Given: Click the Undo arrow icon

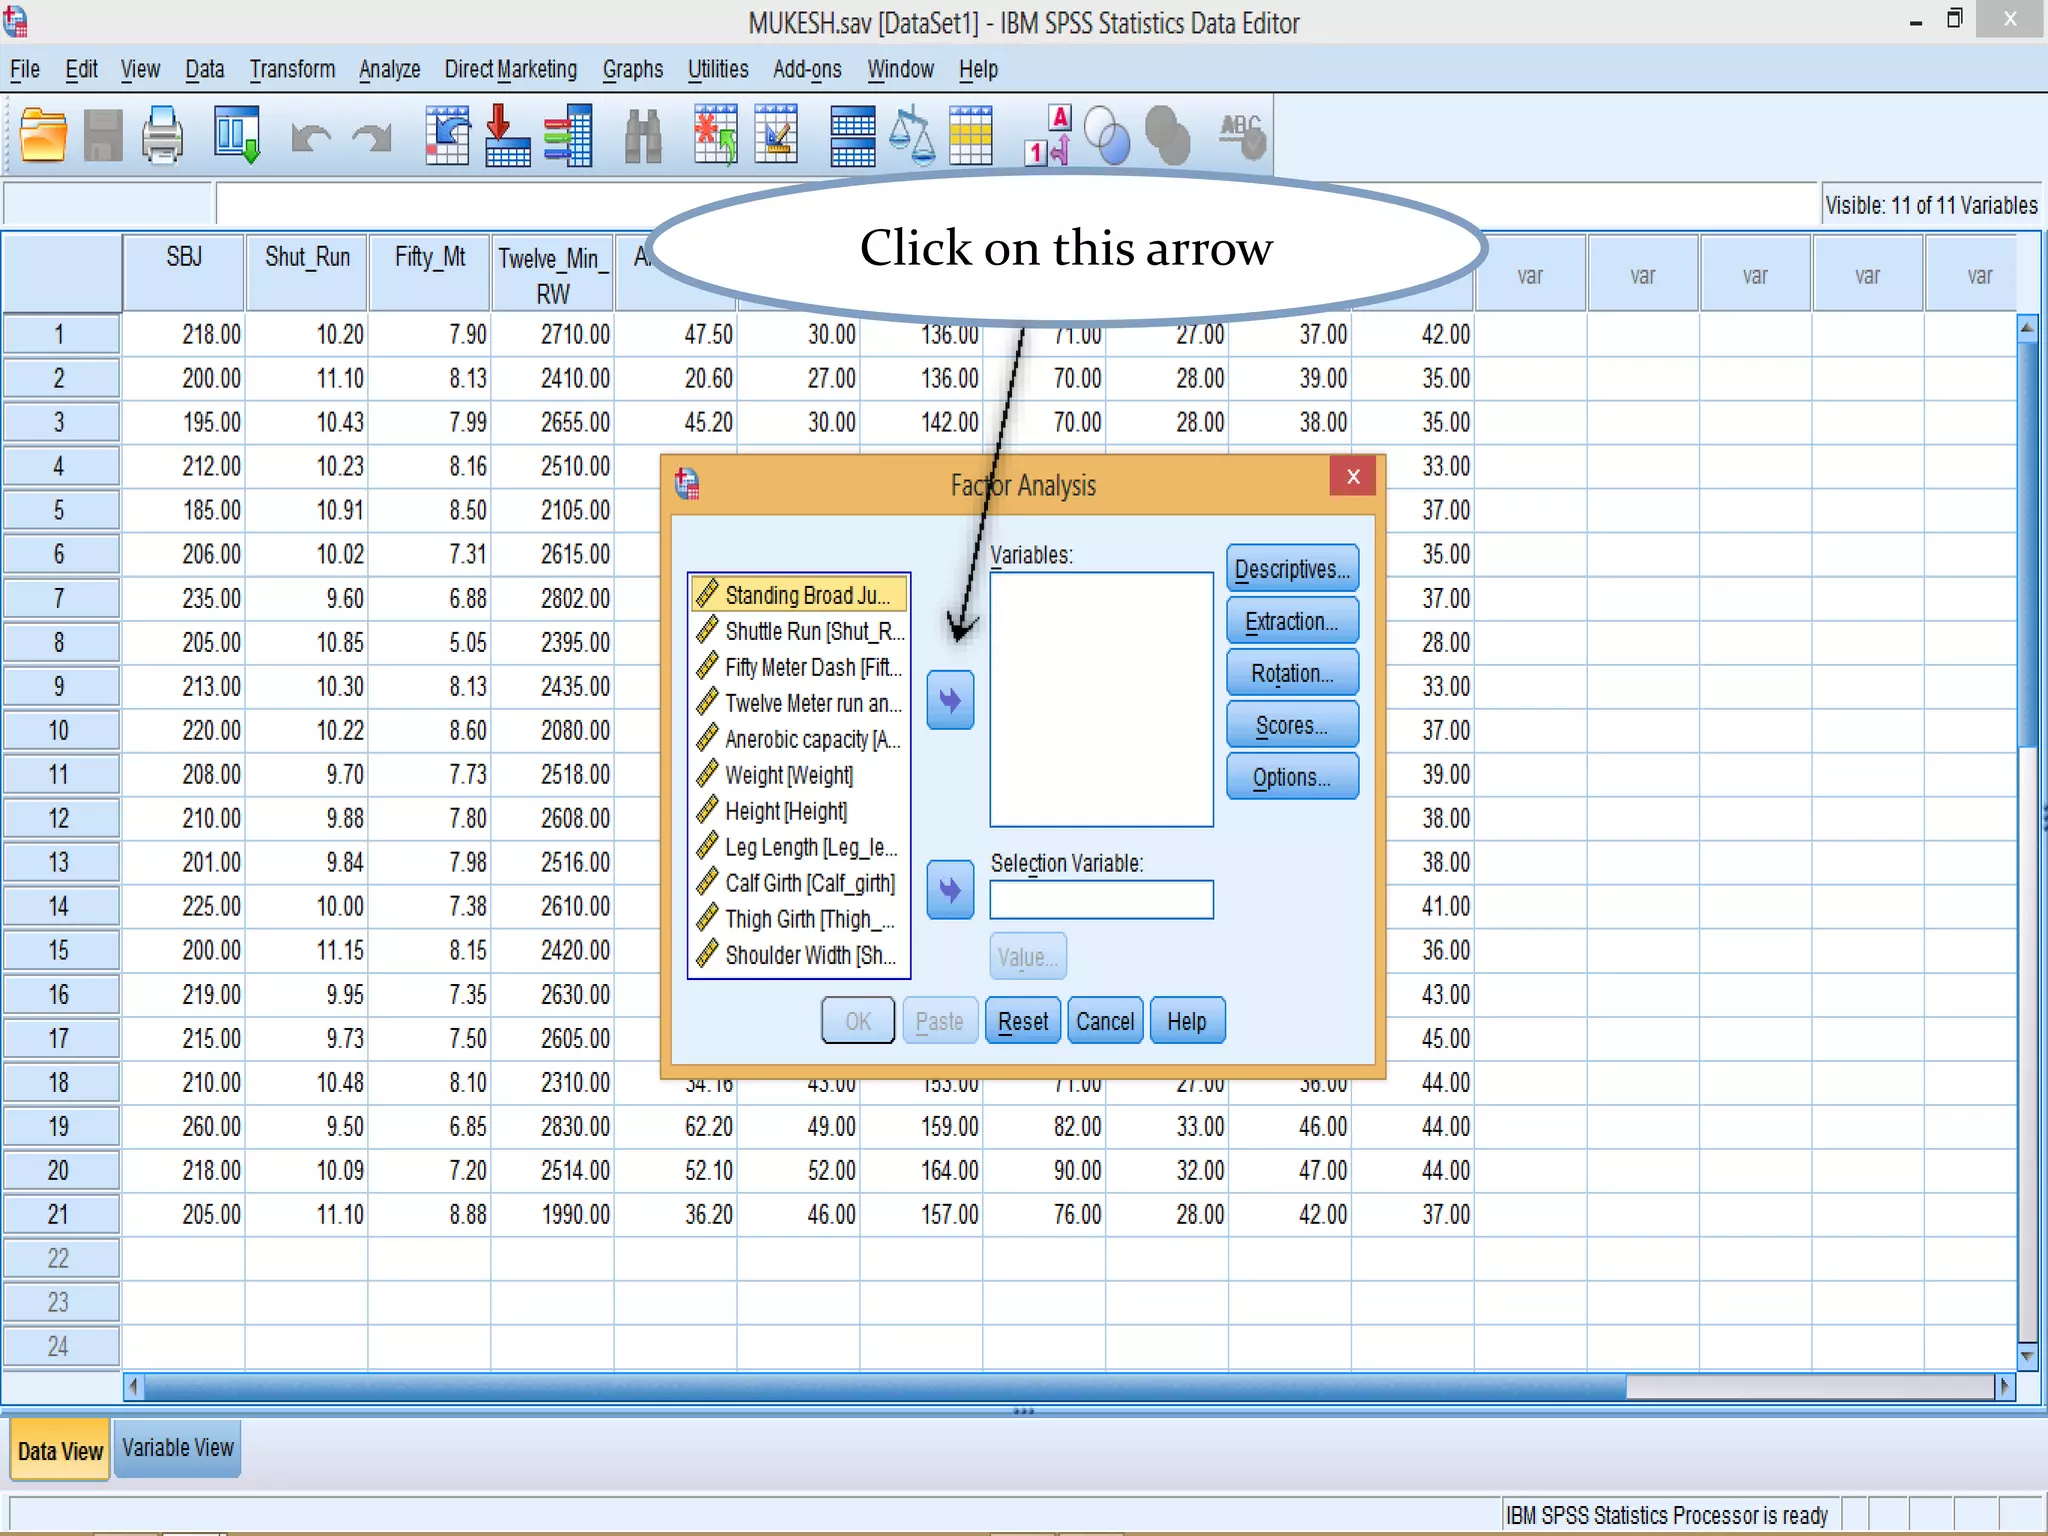Looking at the screenshot, I should coord(311,138).
